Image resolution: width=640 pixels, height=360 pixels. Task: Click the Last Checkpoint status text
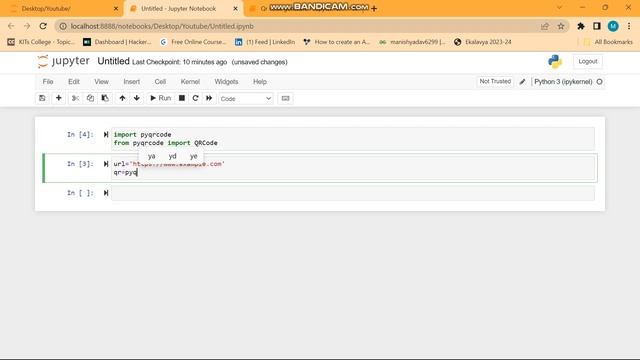tap(180, 62)
